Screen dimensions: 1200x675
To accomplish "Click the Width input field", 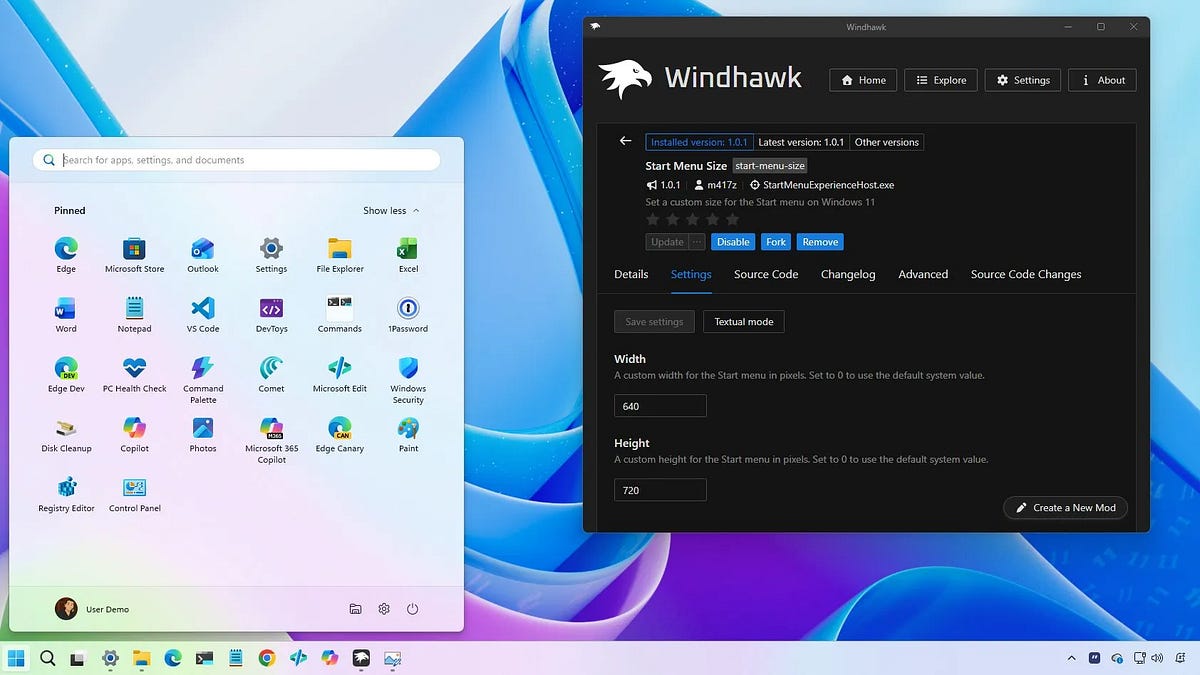I will pyautogui.click(x=660, y=406).
